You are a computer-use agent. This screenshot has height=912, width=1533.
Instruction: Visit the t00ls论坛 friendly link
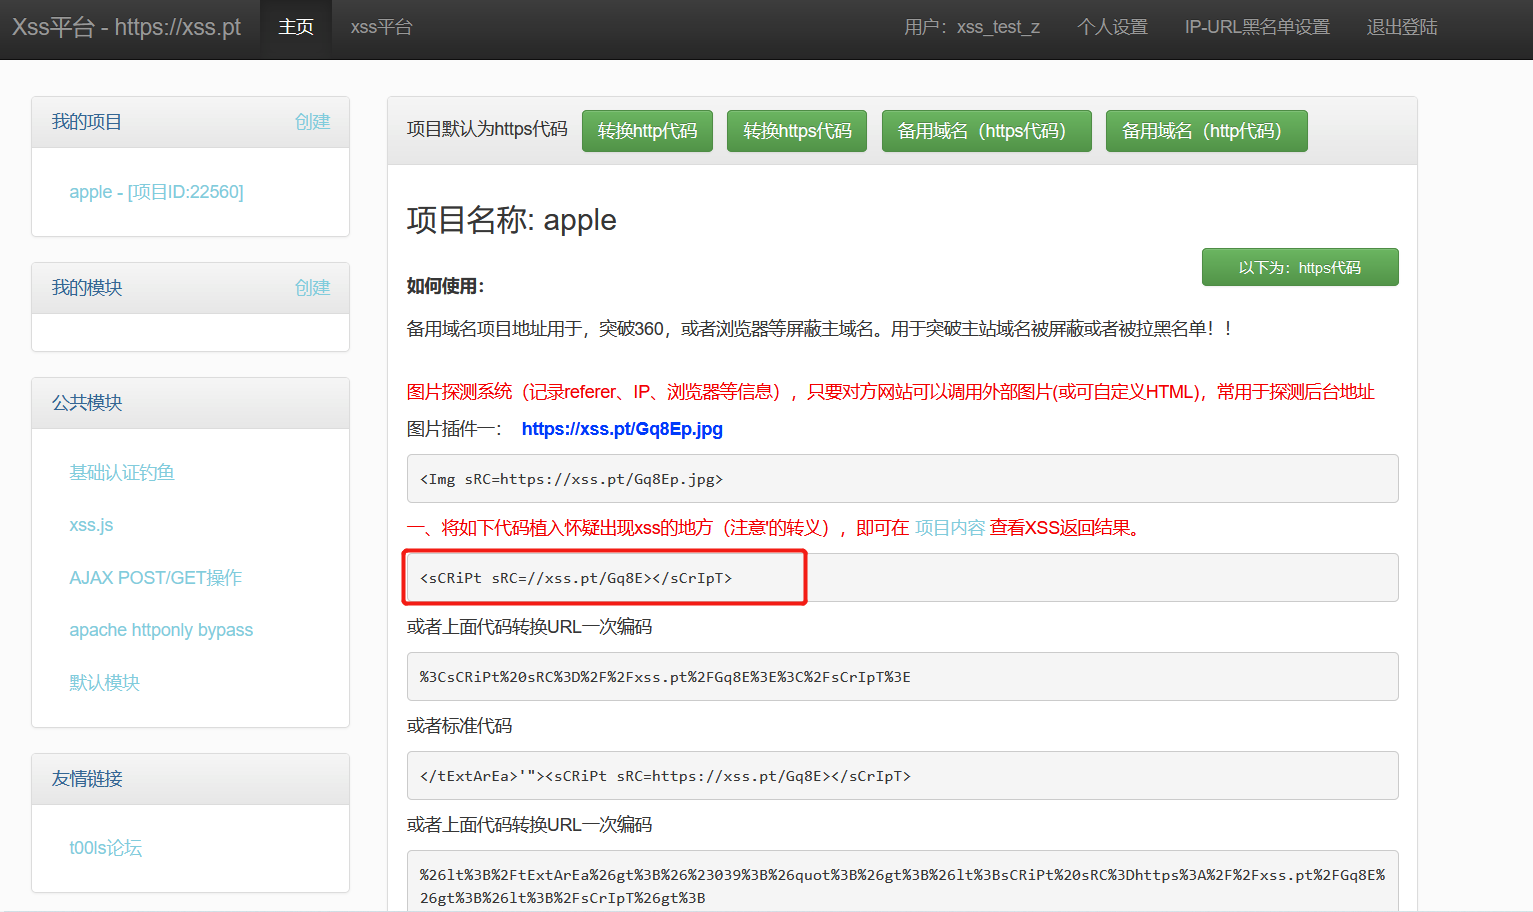coord(105,848)
